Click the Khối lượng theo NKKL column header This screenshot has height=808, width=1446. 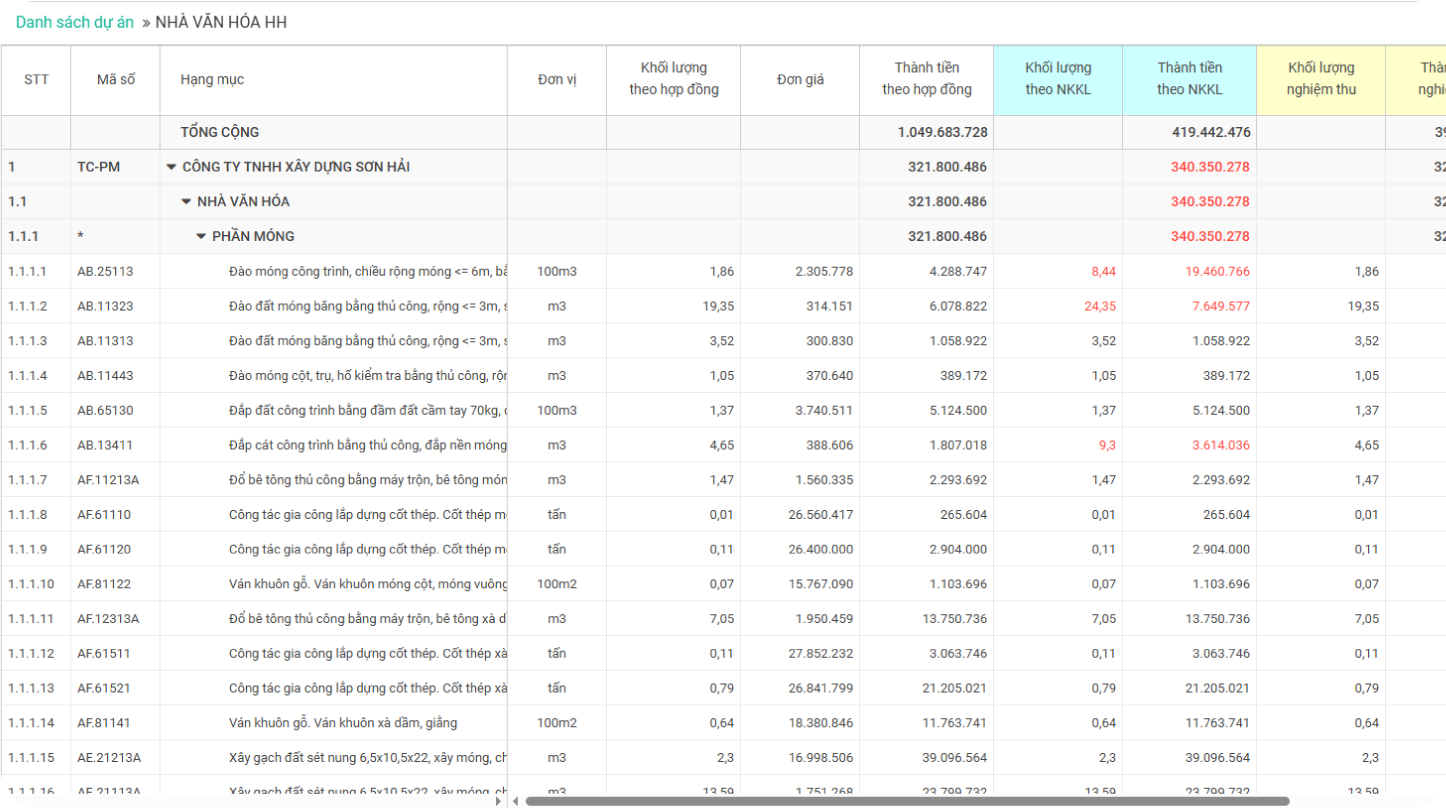click(1058, 79)
